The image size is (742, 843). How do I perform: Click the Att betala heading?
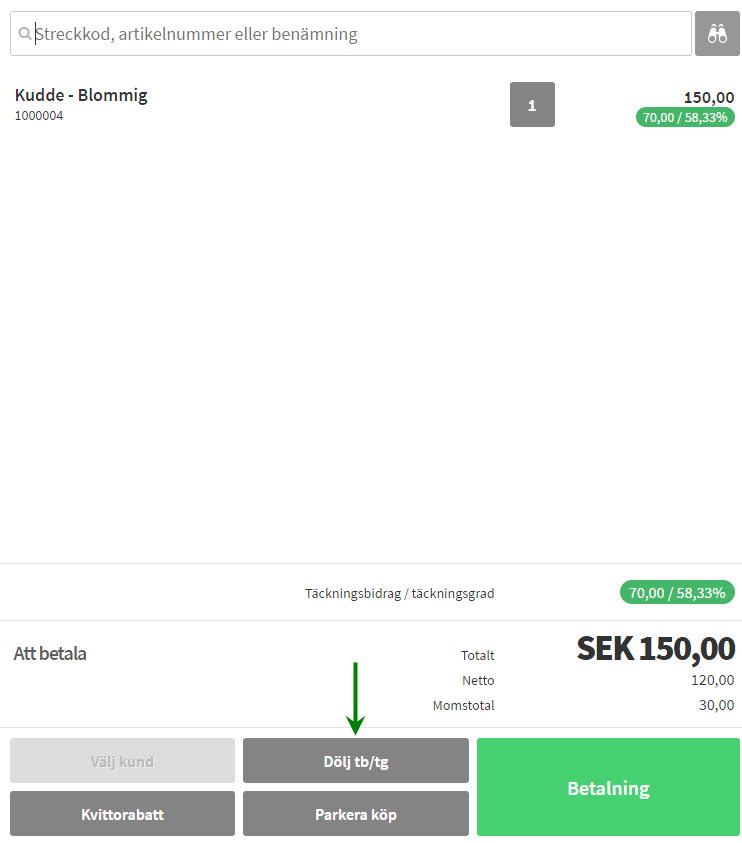coord(50,654)
